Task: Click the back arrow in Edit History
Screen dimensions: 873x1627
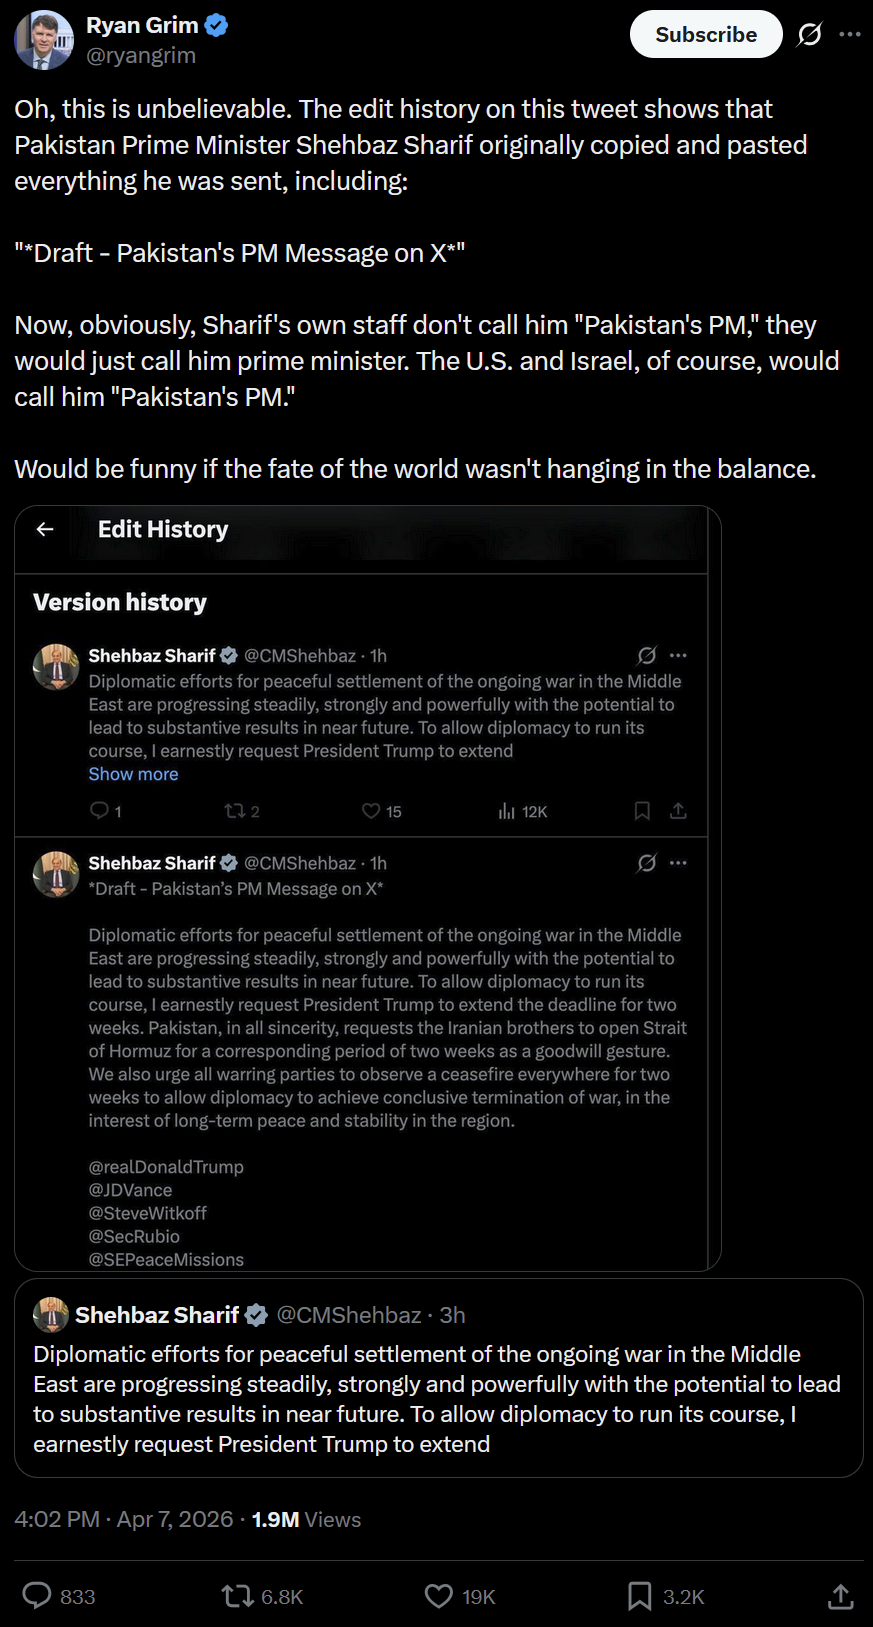Action: [45, 529]
